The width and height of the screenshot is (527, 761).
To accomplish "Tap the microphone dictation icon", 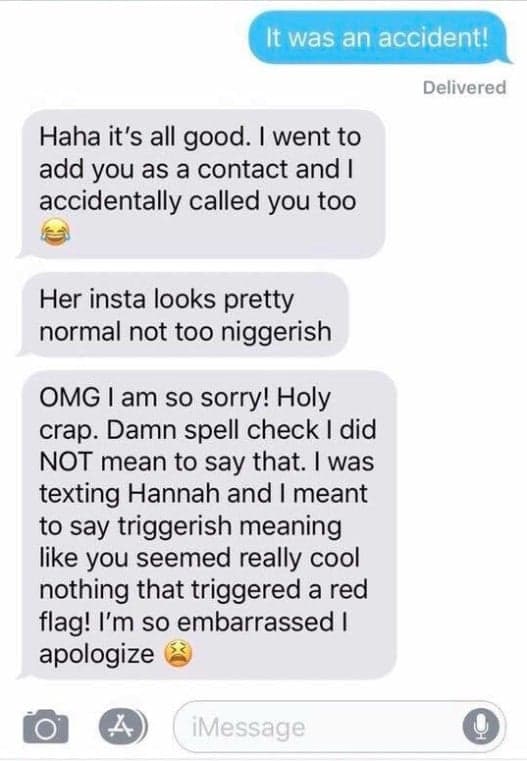I will click(x=480, y=727).
